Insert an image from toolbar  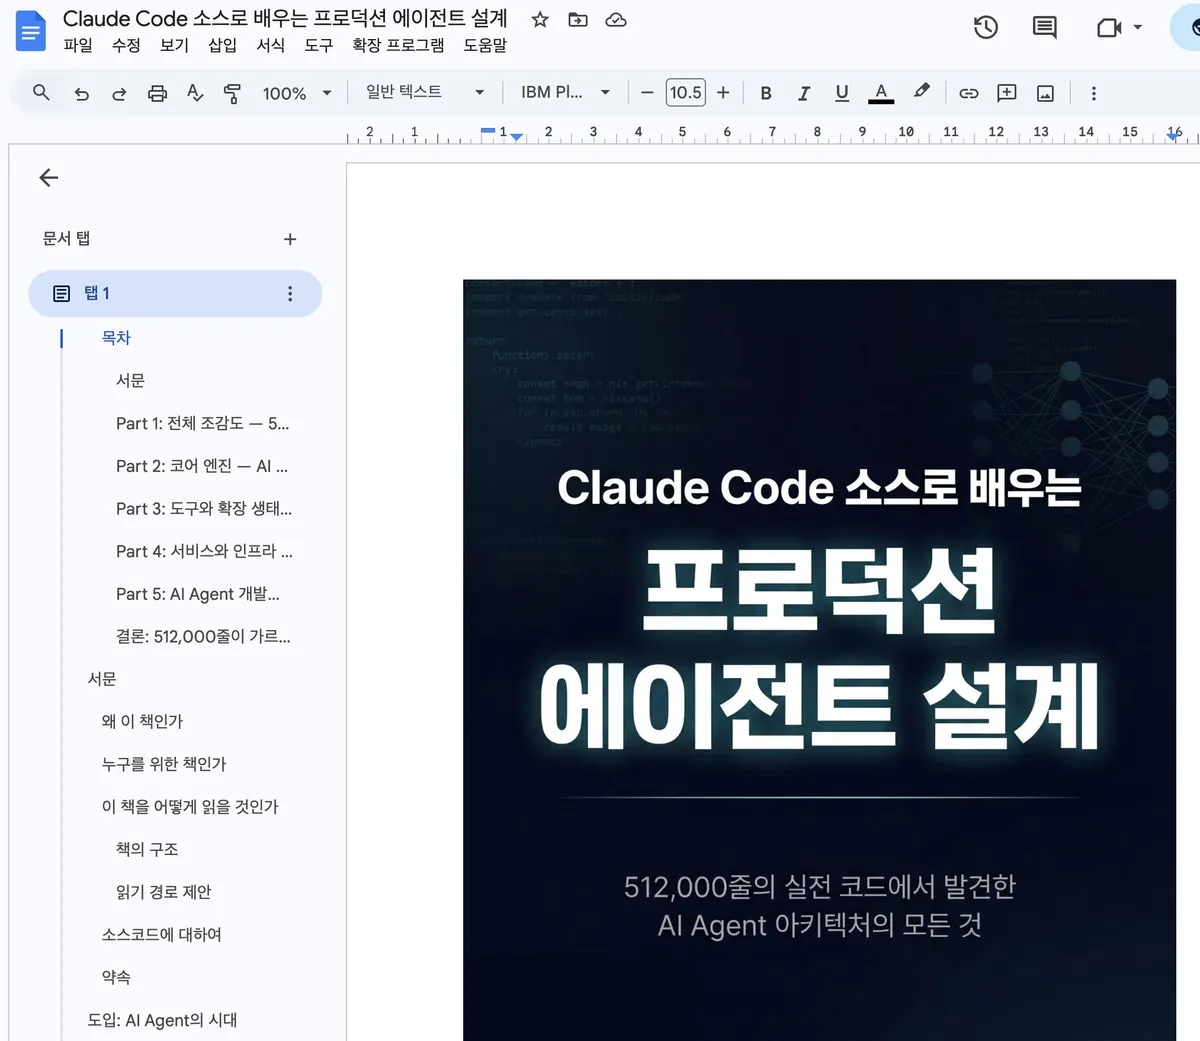1045,93
